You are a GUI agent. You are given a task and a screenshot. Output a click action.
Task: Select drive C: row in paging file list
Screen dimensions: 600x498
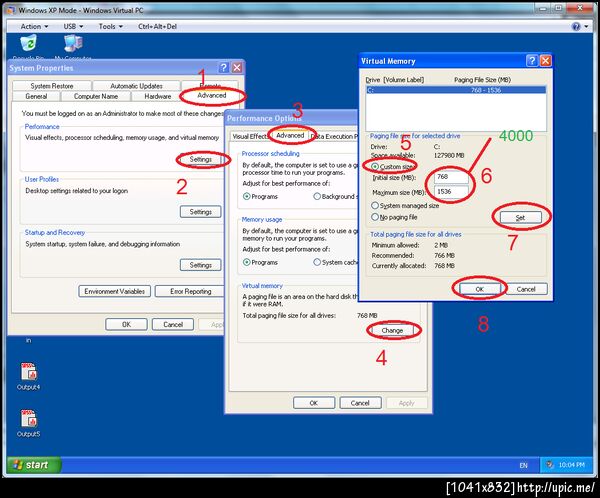pyautogui.click(x=456, y=90)
